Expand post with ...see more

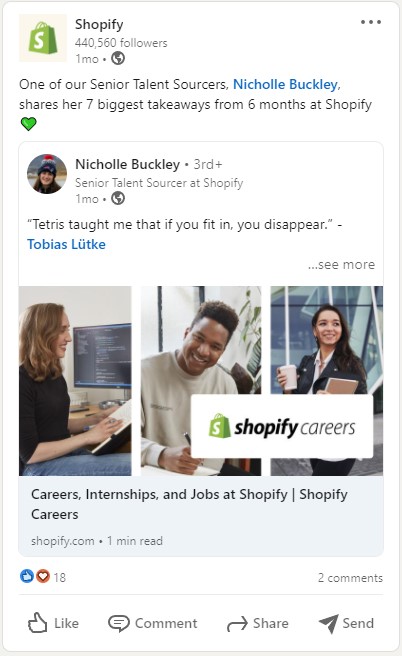click(x=341, y=264)
